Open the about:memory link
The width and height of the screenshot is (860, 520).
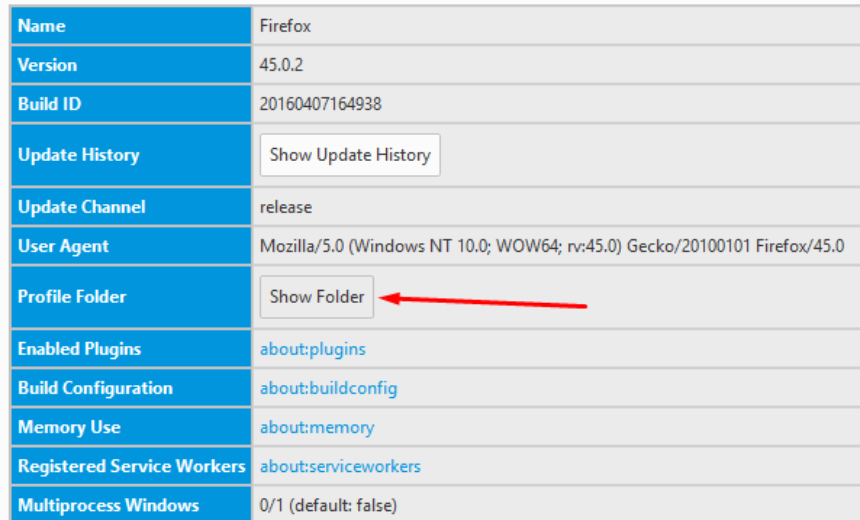click(x=317, y=427)
